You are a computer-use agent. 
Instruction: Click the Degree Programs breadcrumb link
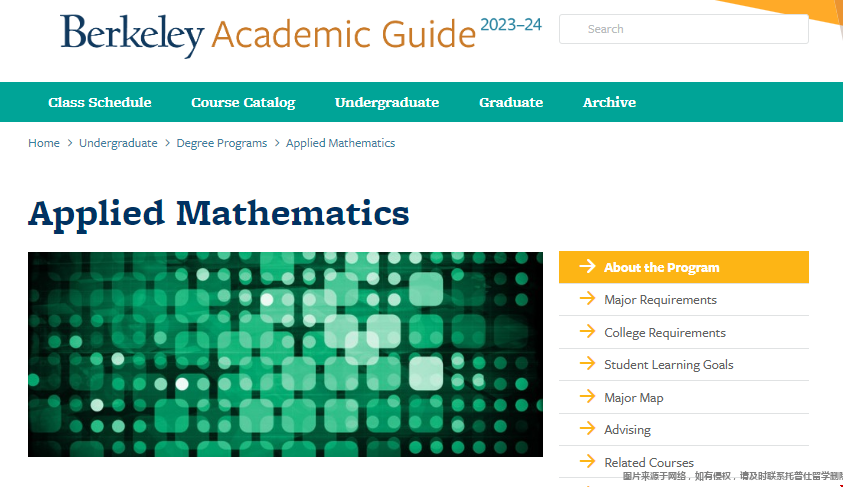coord(222,143)
